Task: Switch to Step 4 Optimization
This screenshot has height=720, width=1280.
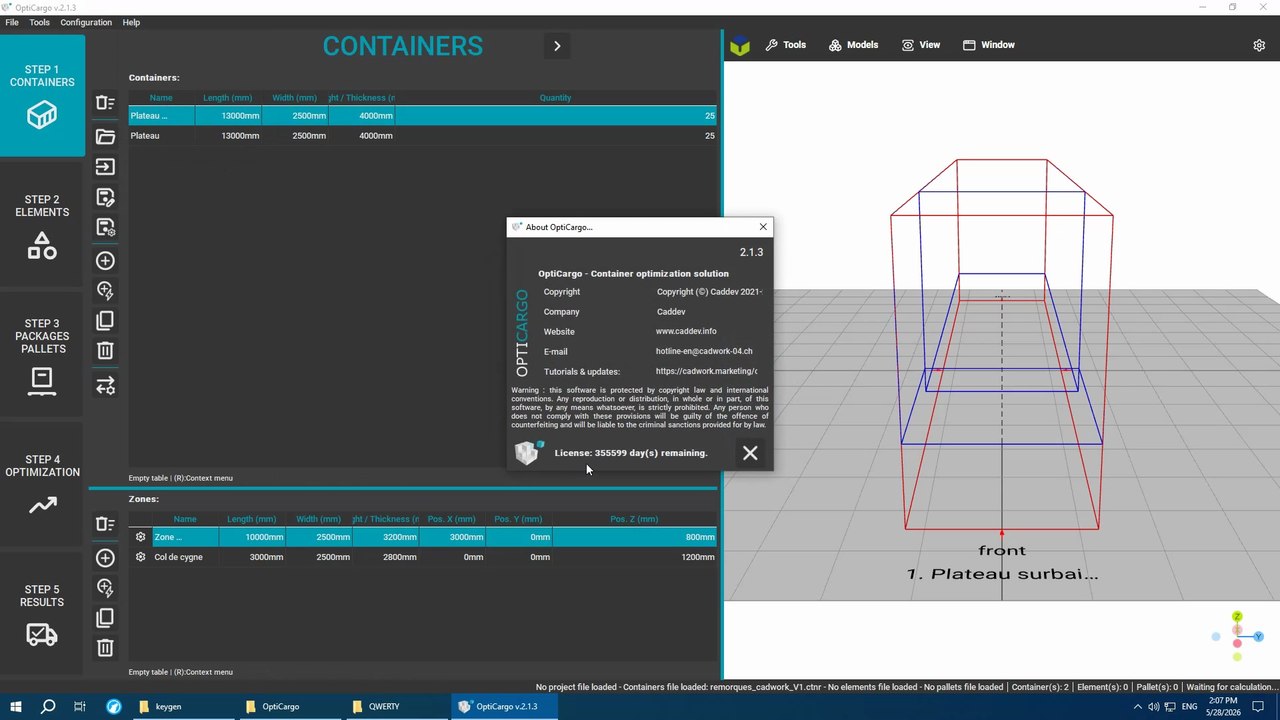Action: [x=42, y=485]
